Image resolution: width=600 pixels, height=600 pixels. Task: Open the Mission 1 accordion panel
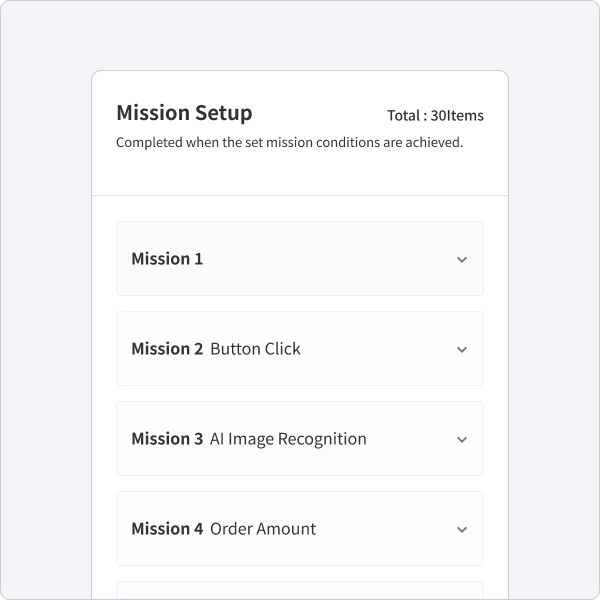point(300,258)
